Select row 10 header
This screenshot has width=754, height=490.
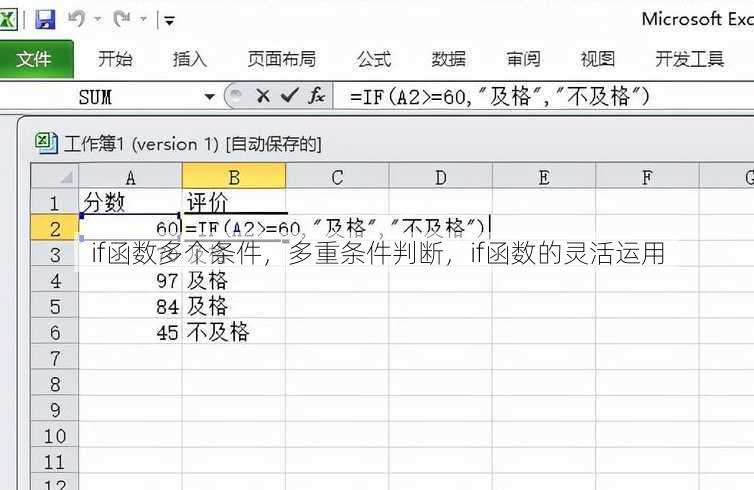click(x=55, y=436)
